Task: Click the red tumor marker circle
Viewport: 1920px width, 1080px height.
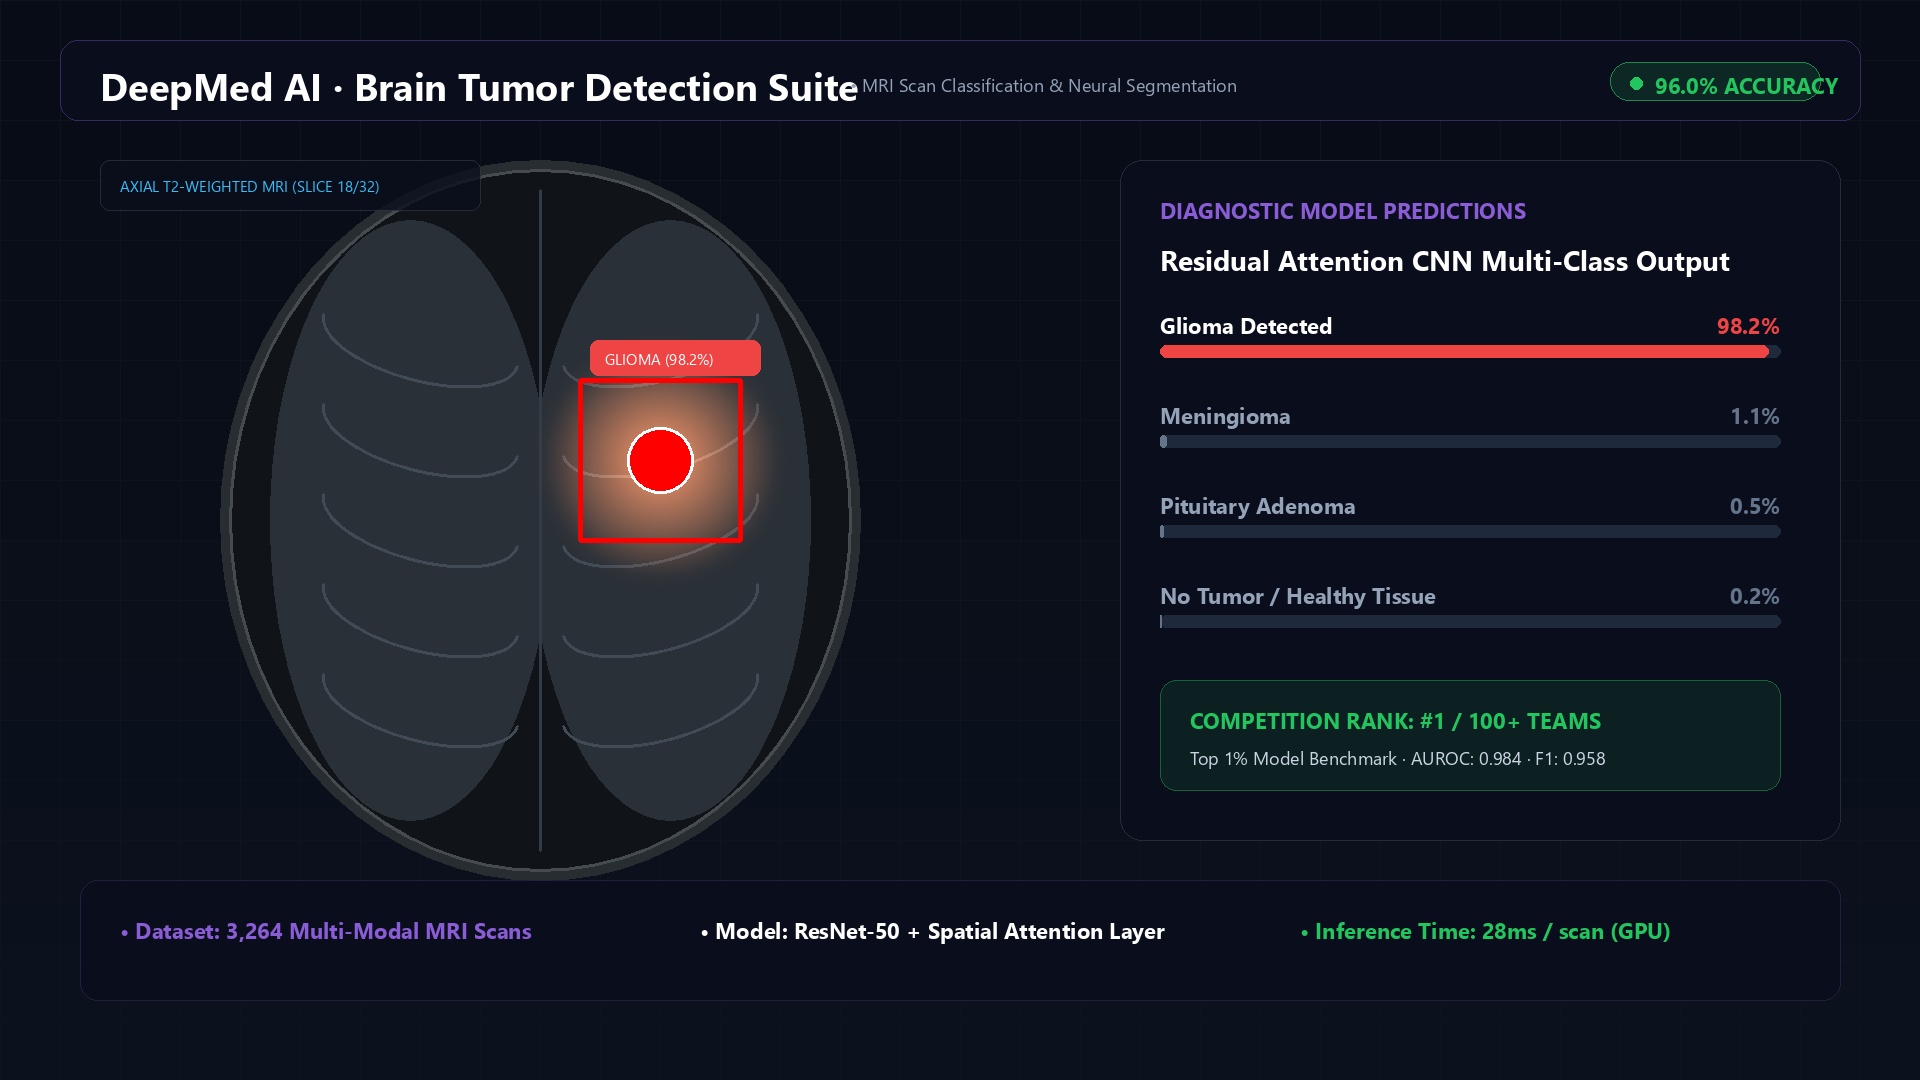Action: click(x=660, y=460)
